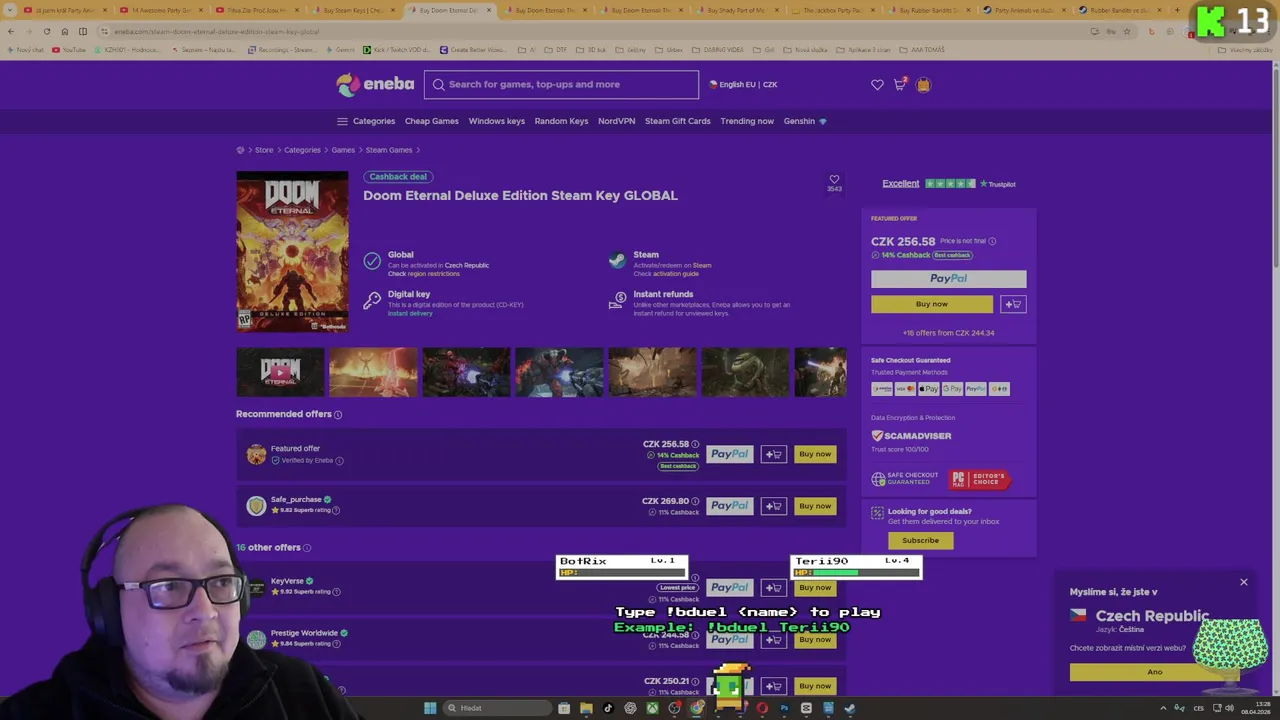
Task: Add featured offer to cart in sidebar
Action: [x=1013, y=304]
